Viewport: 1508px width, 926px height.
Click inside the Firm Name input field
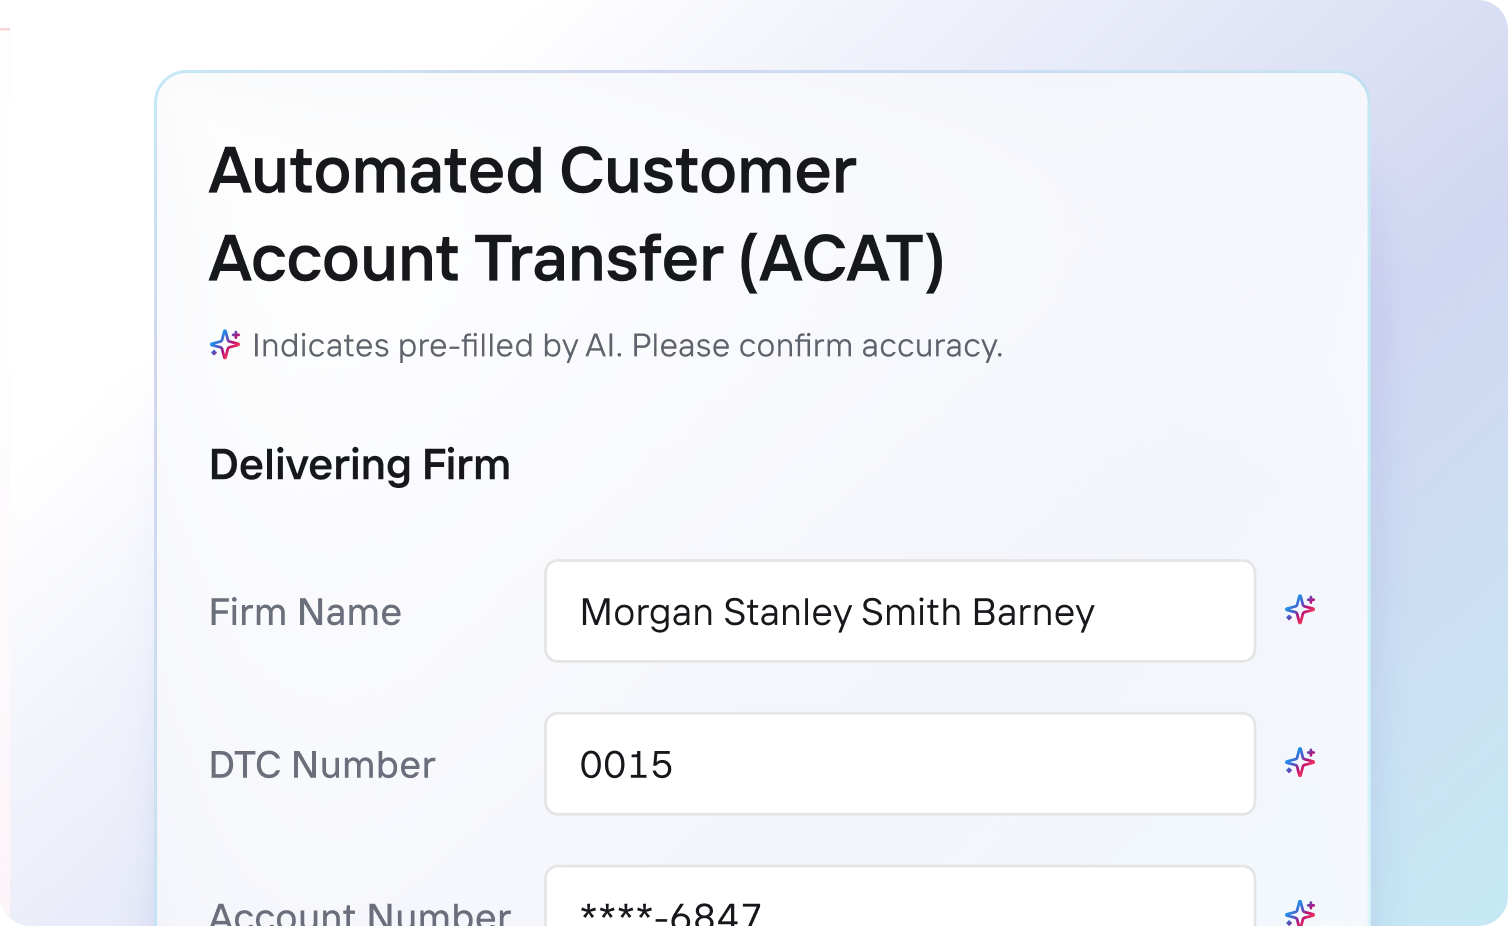[899, 611]
